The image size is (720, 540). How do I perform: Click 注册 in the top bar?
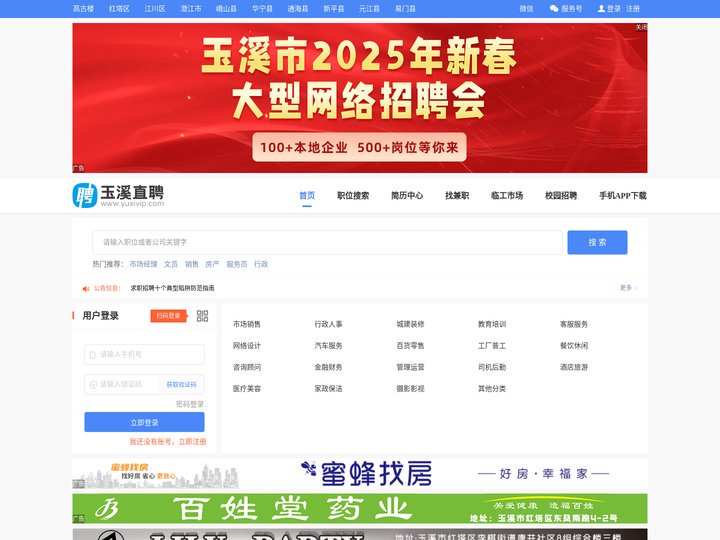pos(633,9)
